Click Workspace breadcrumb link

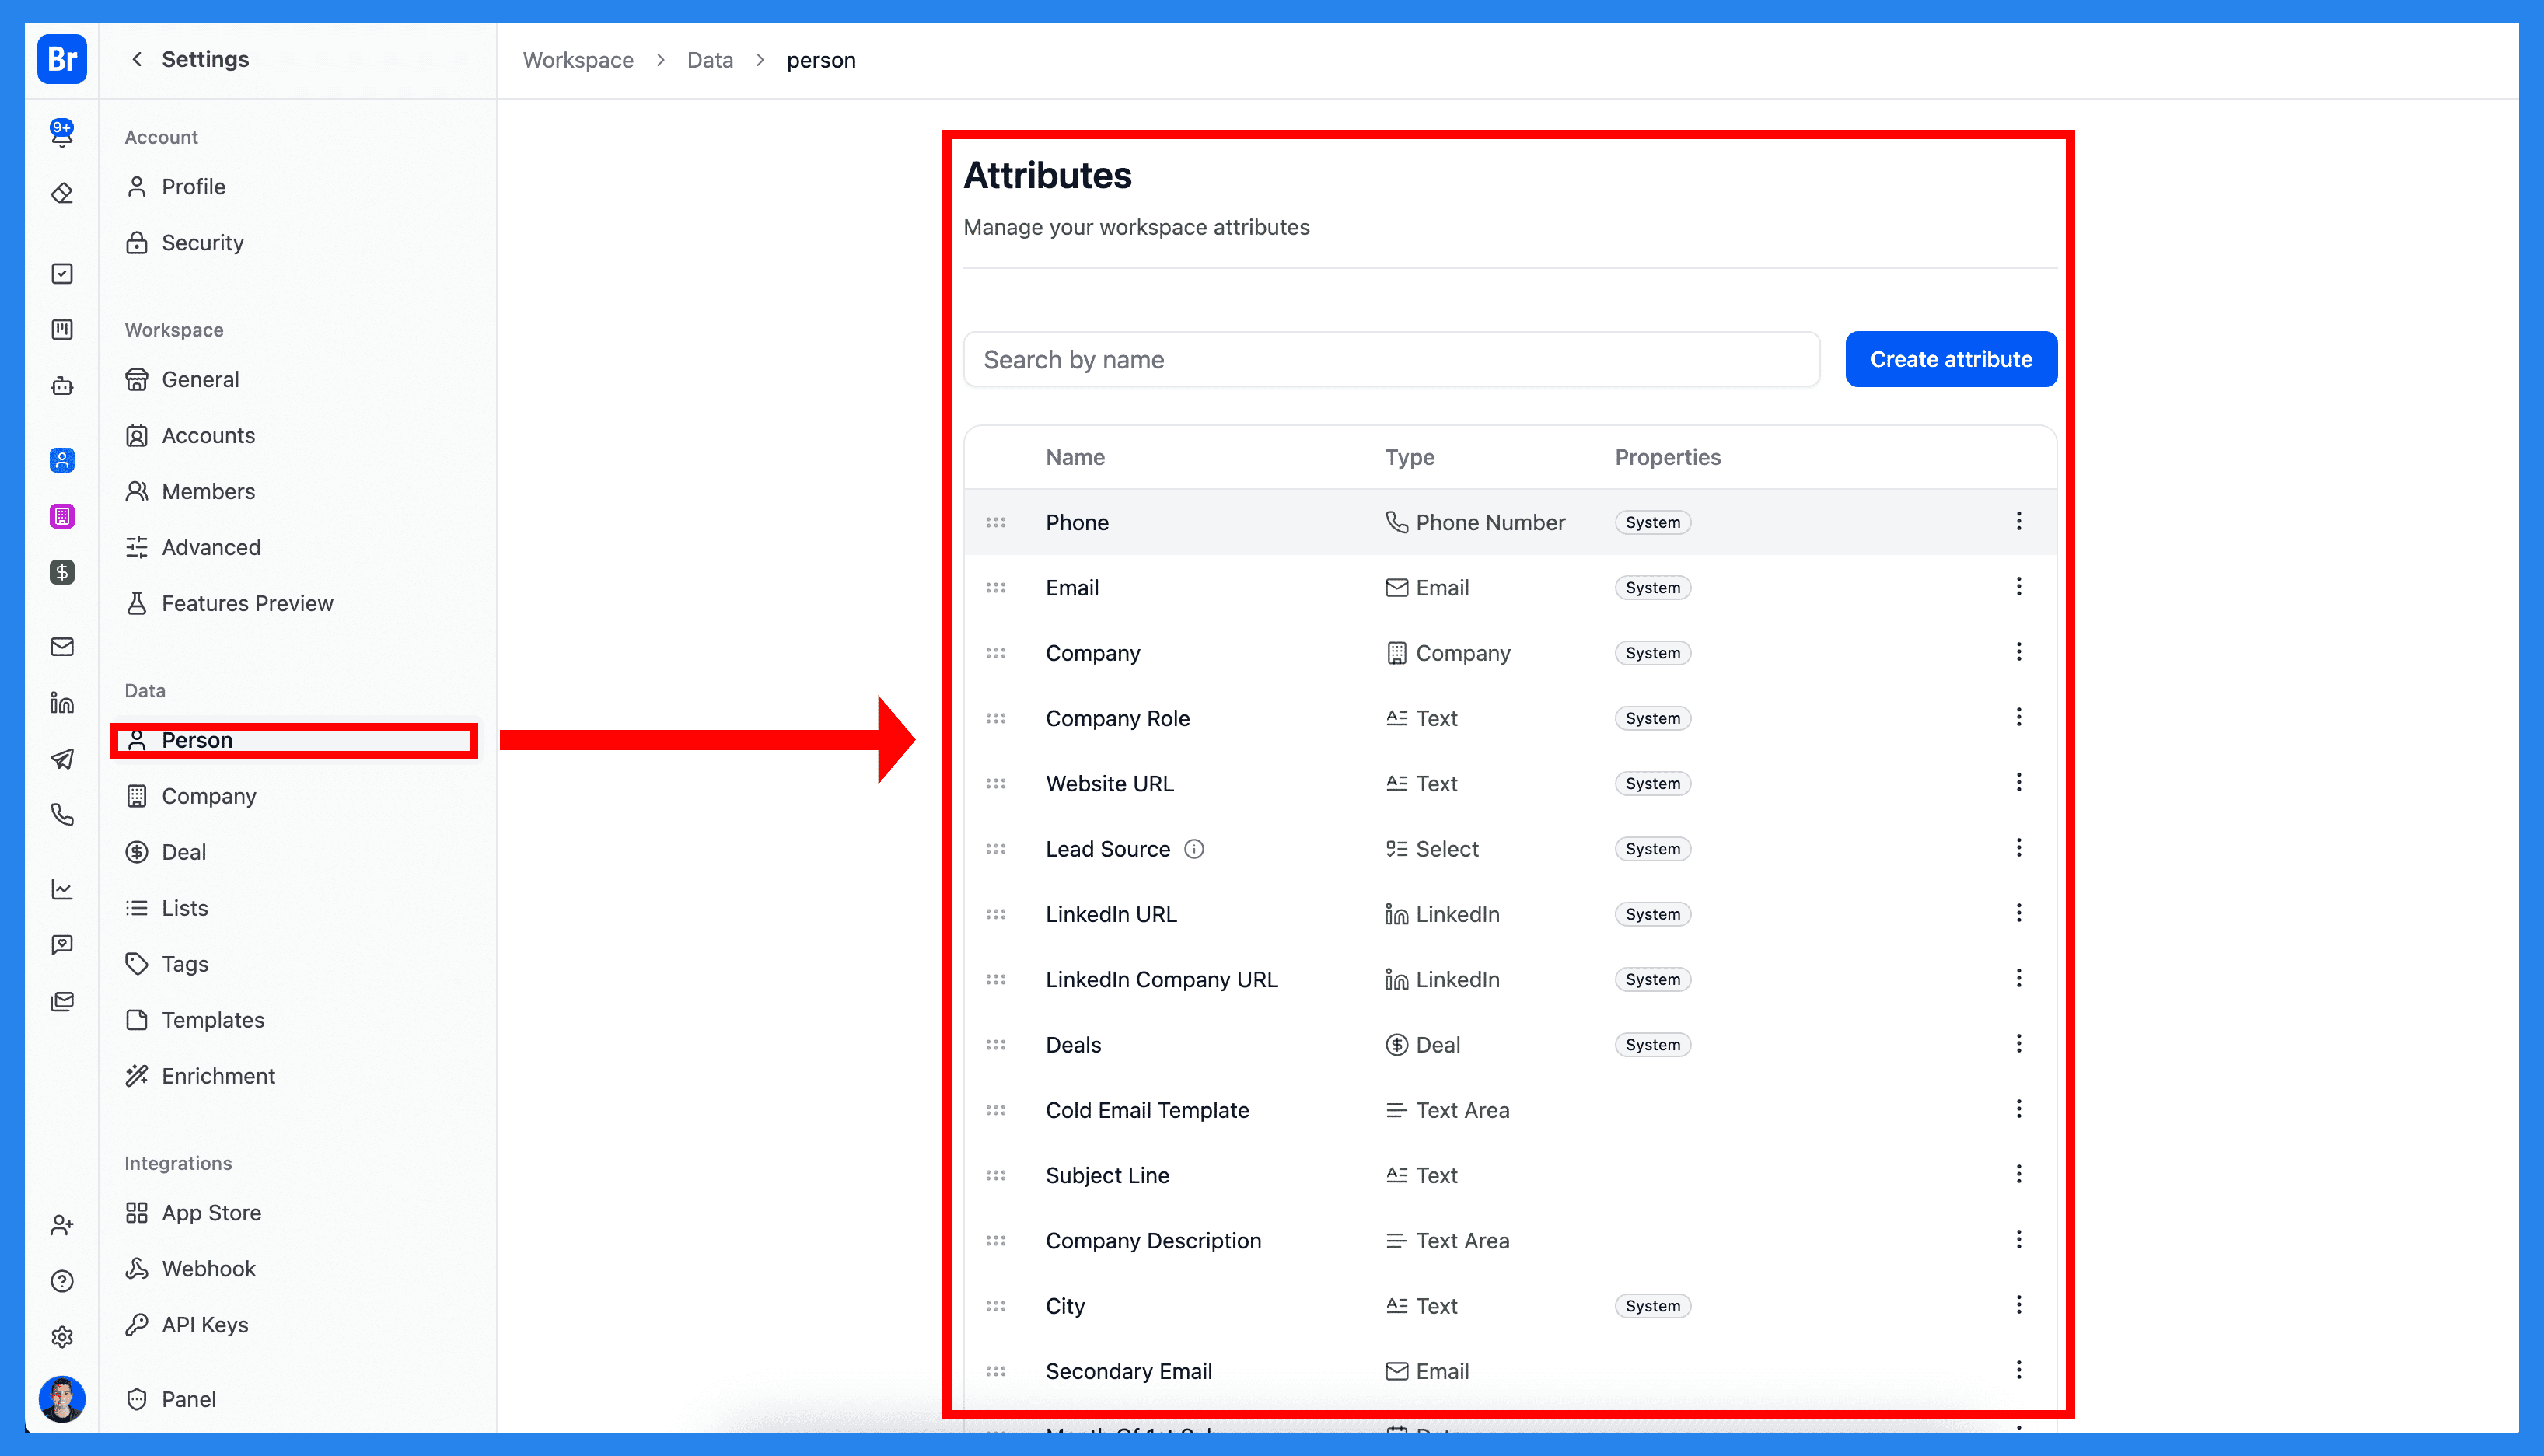click(x=578, y=60)
